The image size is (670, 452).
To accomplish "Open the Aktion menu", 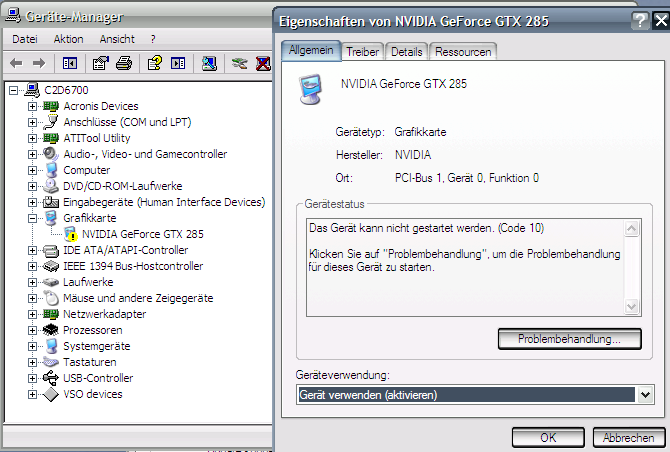I will pyautogui.click(x=68, y=39).
